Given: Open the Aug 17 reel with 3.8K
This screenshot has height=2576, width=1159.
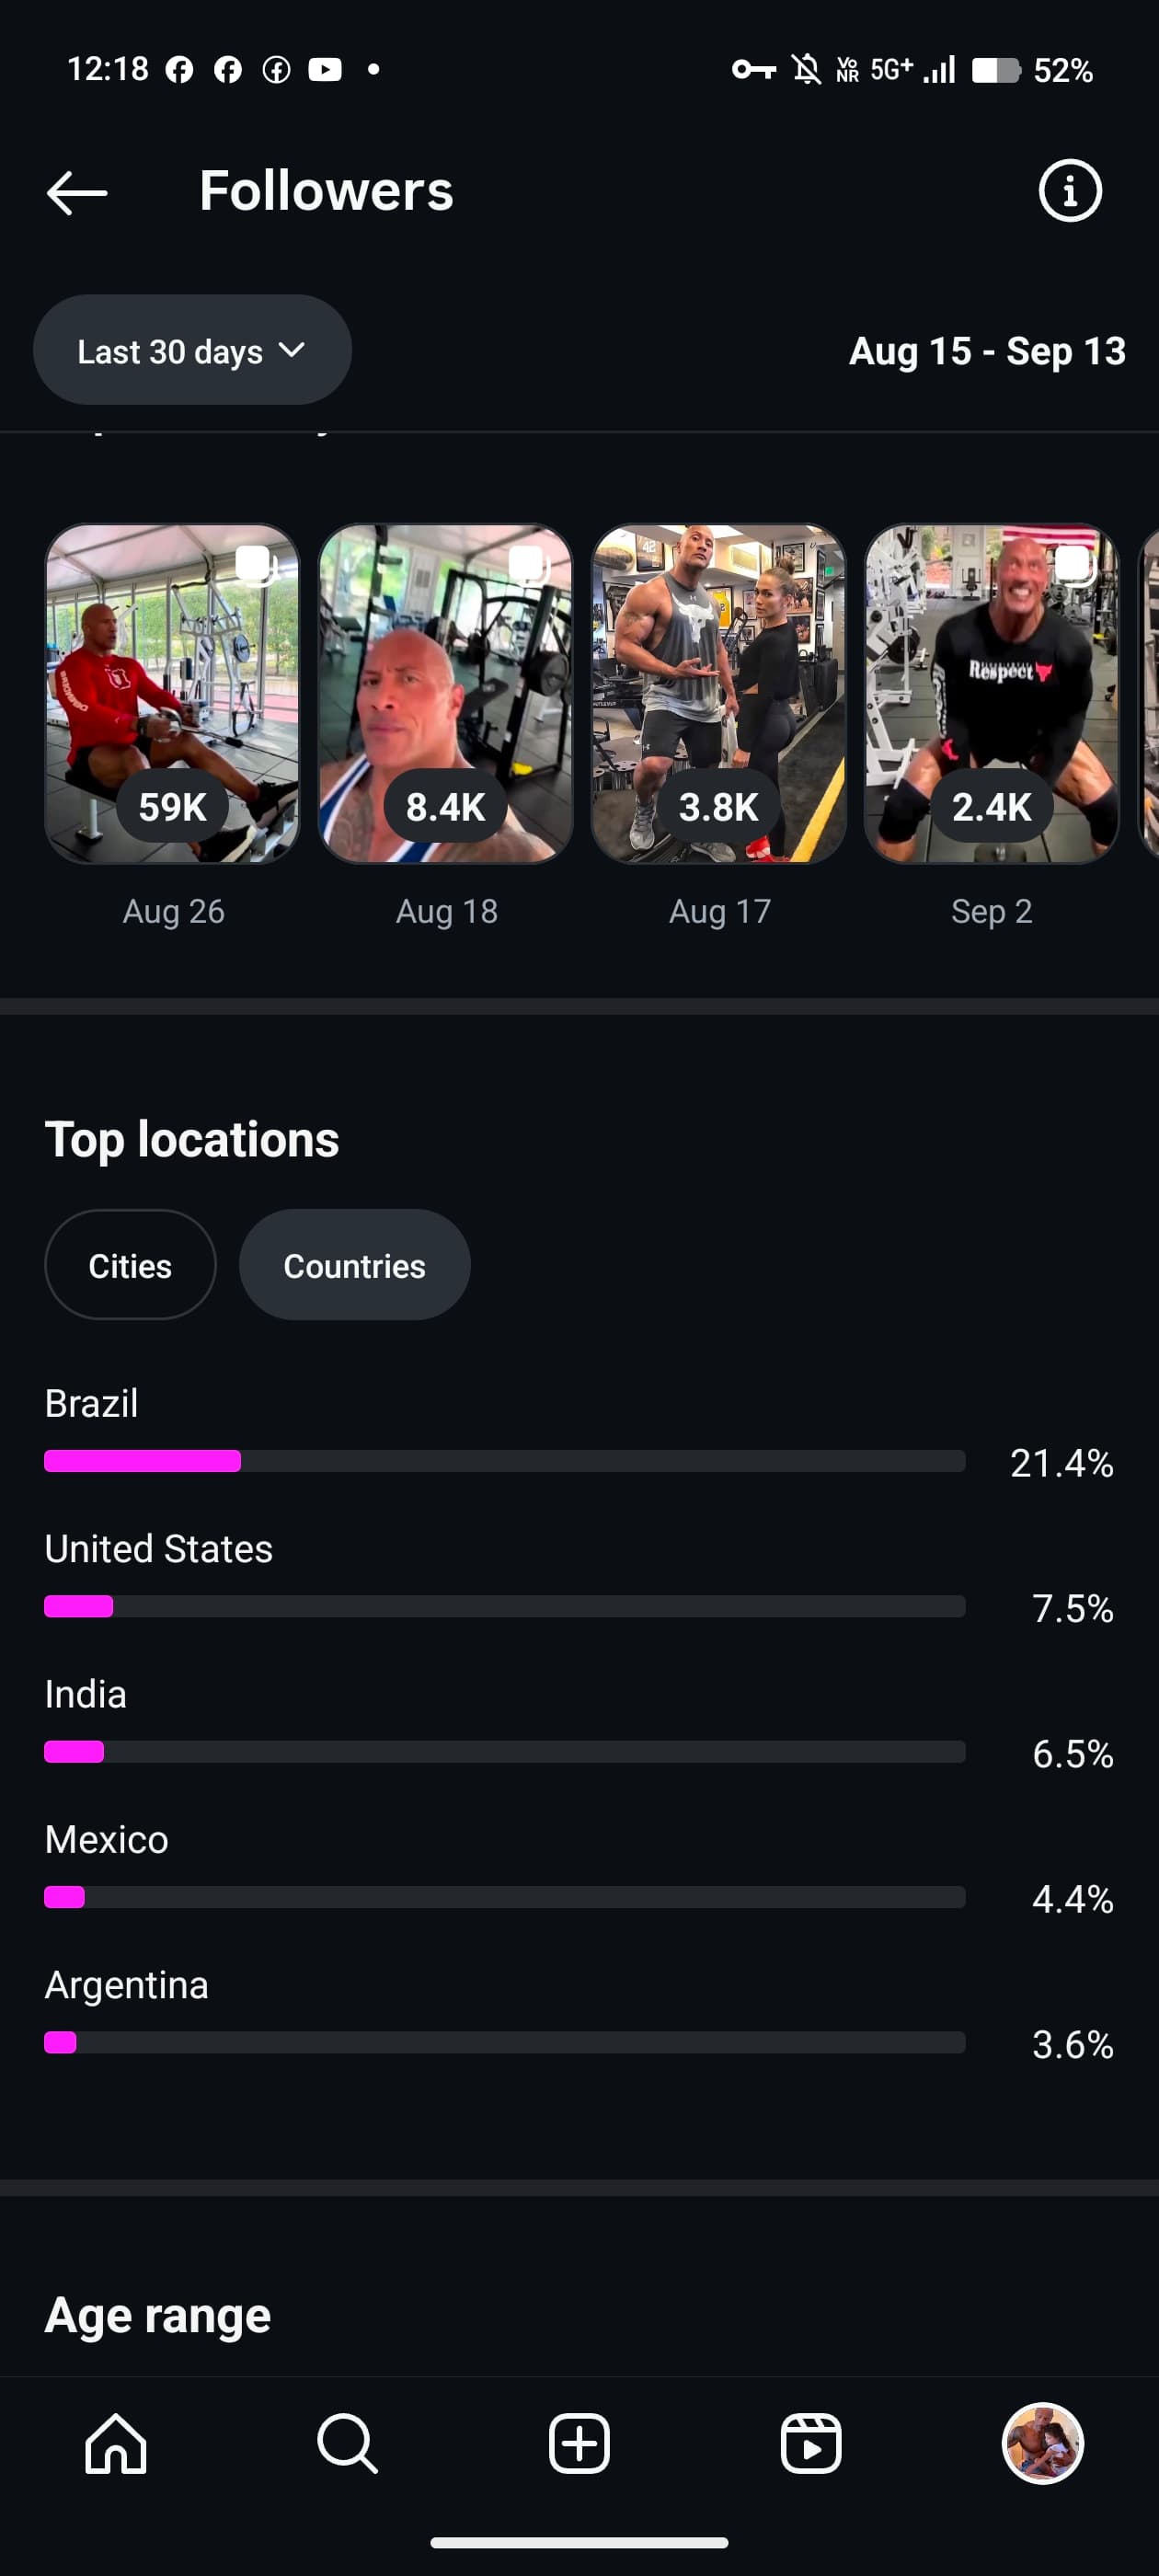Looking at the screenshot, I should (718, 693).
